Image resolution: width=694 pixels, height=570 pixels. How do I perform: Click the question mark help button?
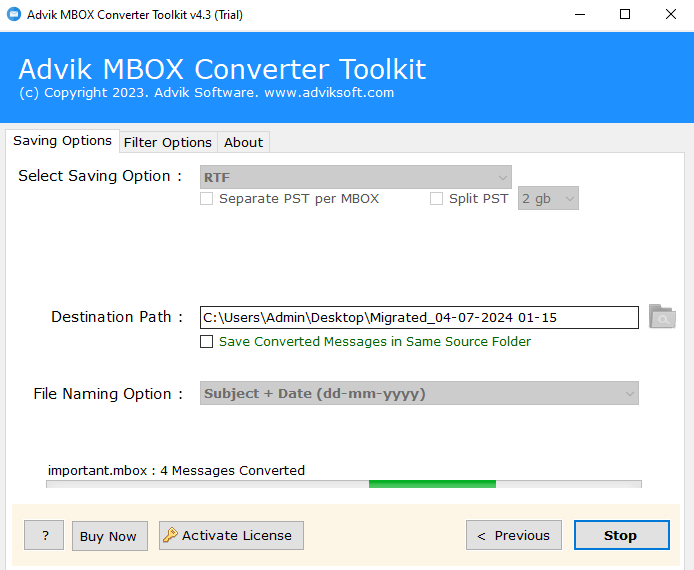pos(44,535)
